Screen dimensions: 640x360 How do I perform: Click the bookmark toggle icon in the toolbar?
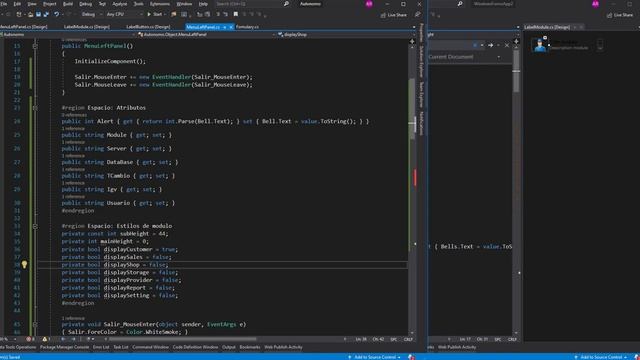(236, 14)
